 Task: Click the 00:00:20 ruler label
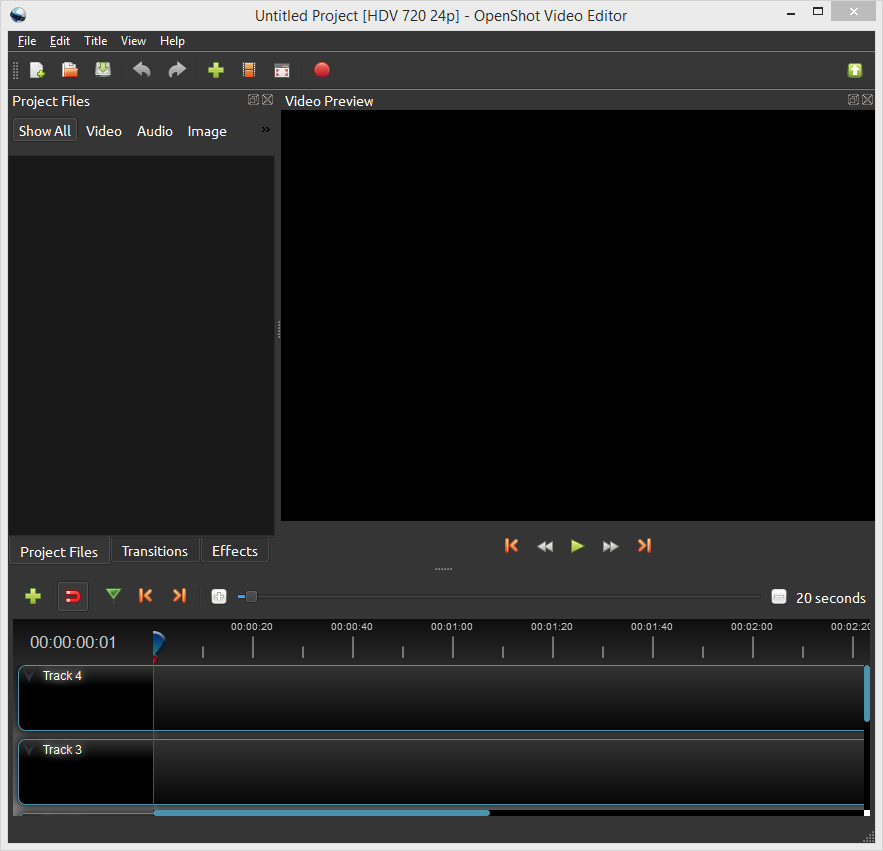point(252,626)
